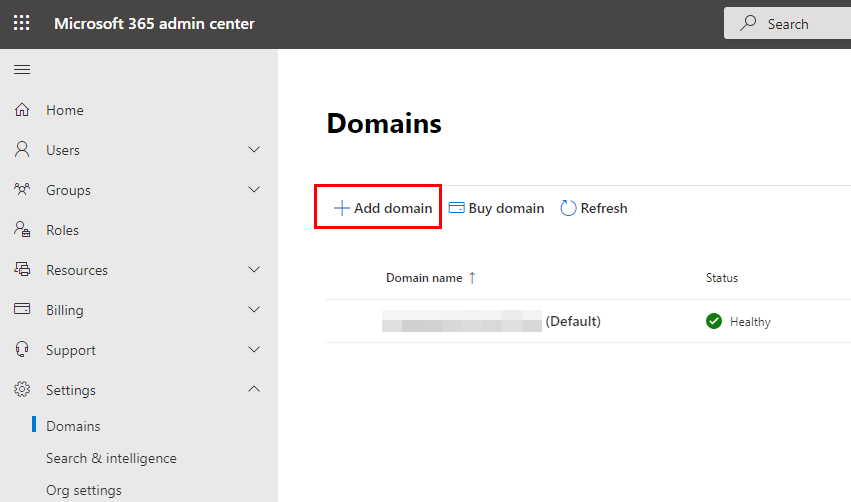Click the search magnifier icon
Image resolution: width=851 pixels, height=502 pixels.
point(748,23)
